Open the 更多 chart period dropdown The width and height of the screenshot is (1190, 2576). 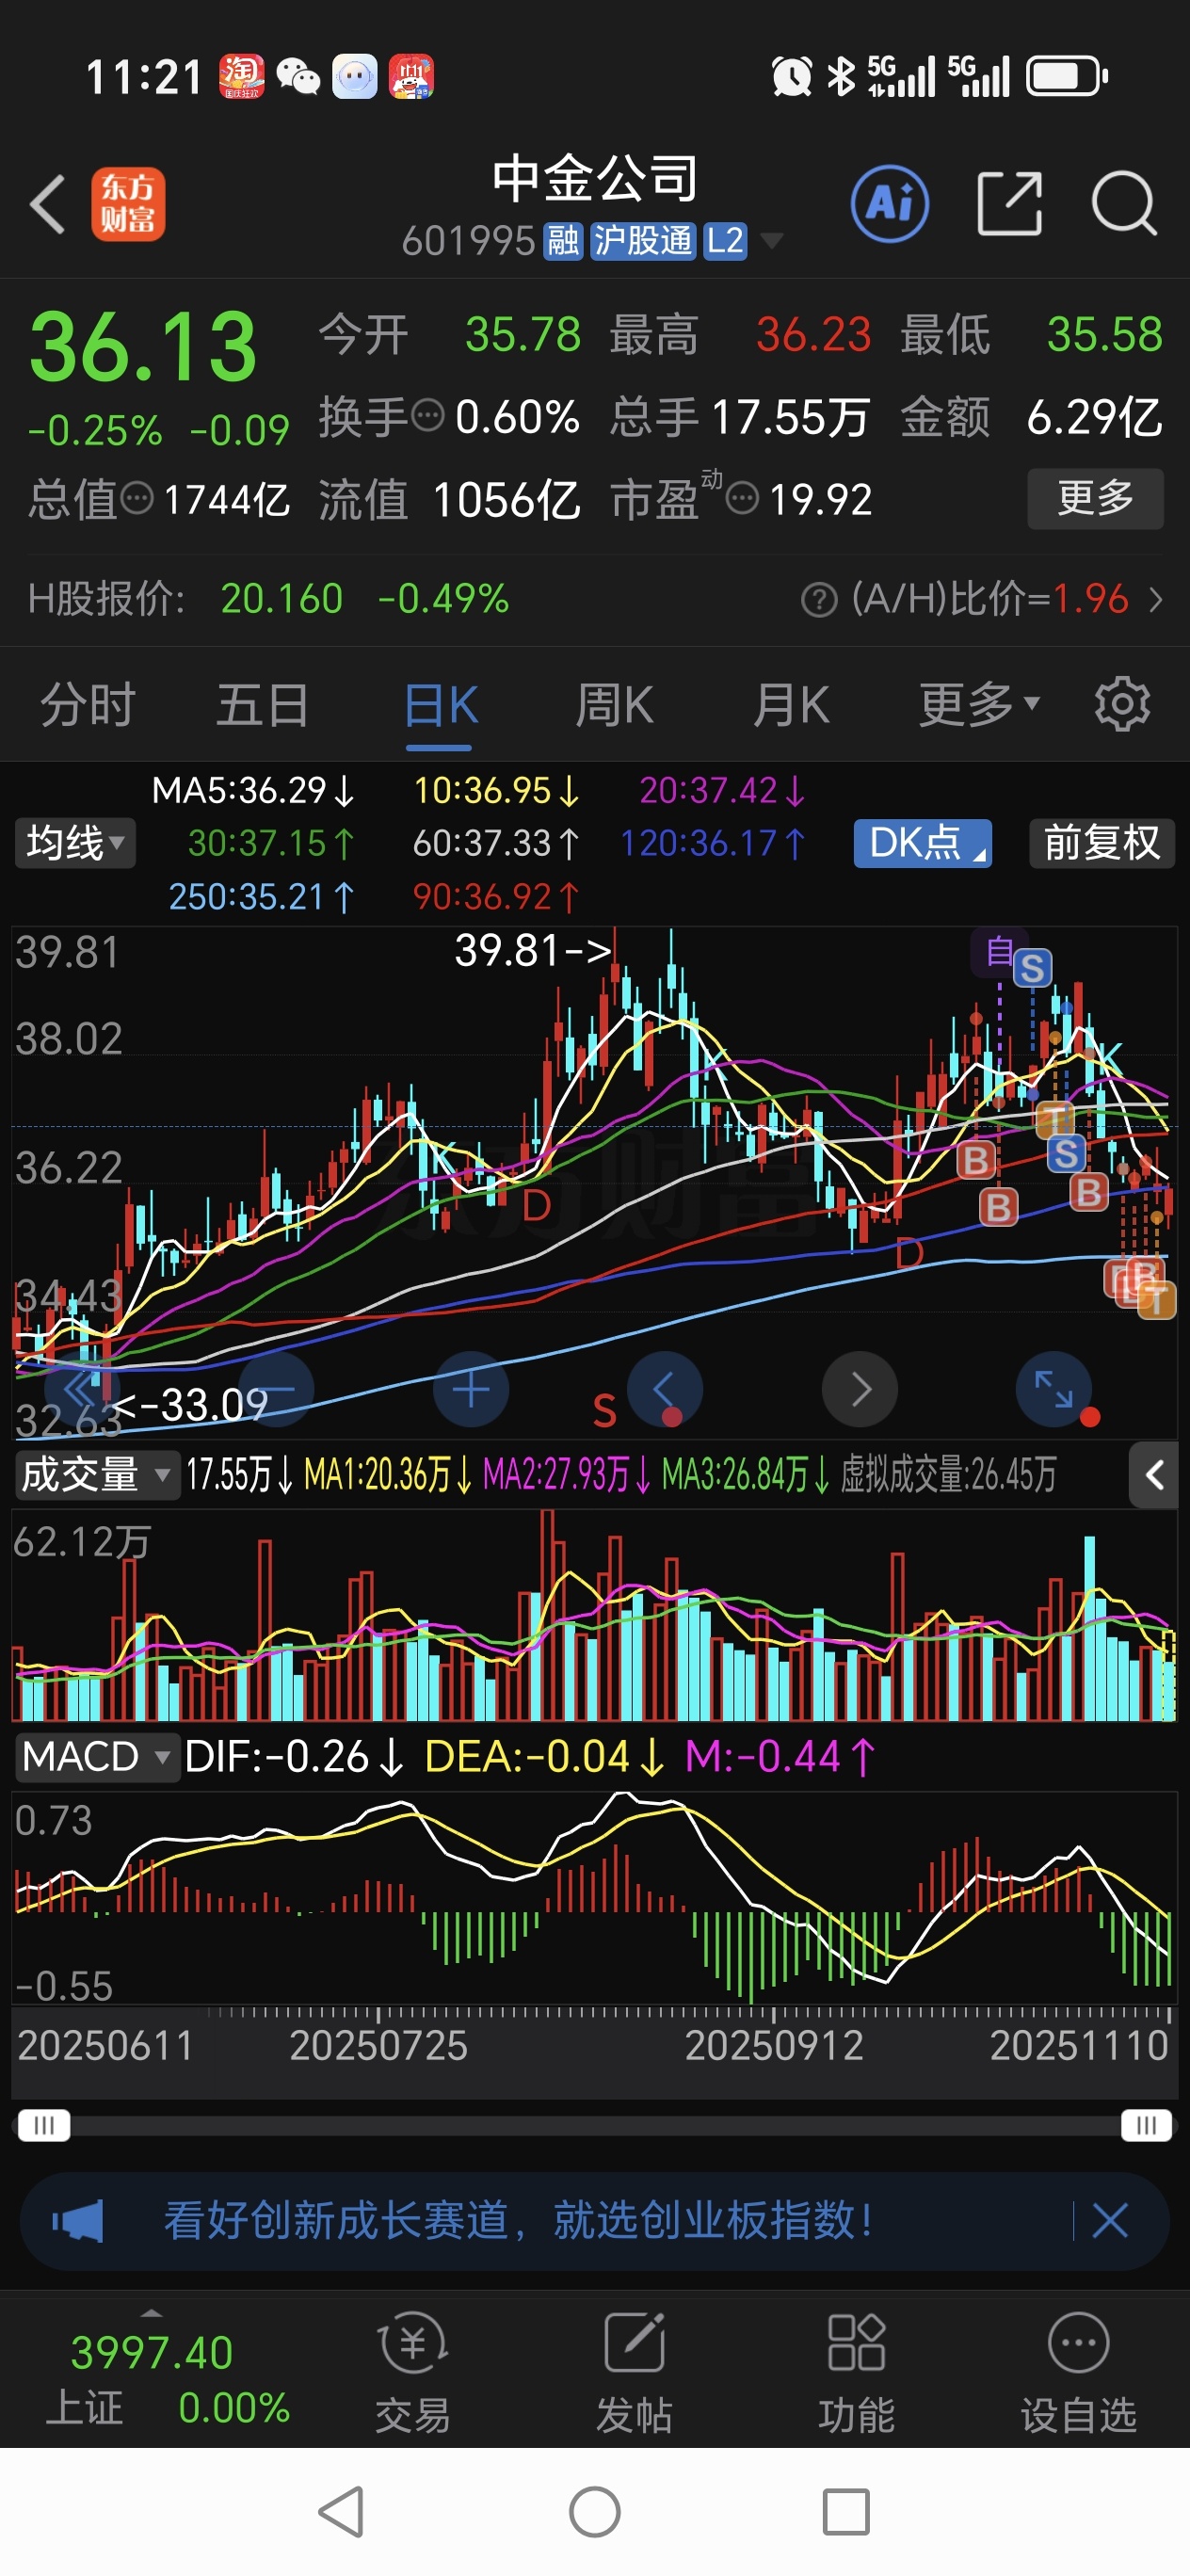tap(980, 704)
